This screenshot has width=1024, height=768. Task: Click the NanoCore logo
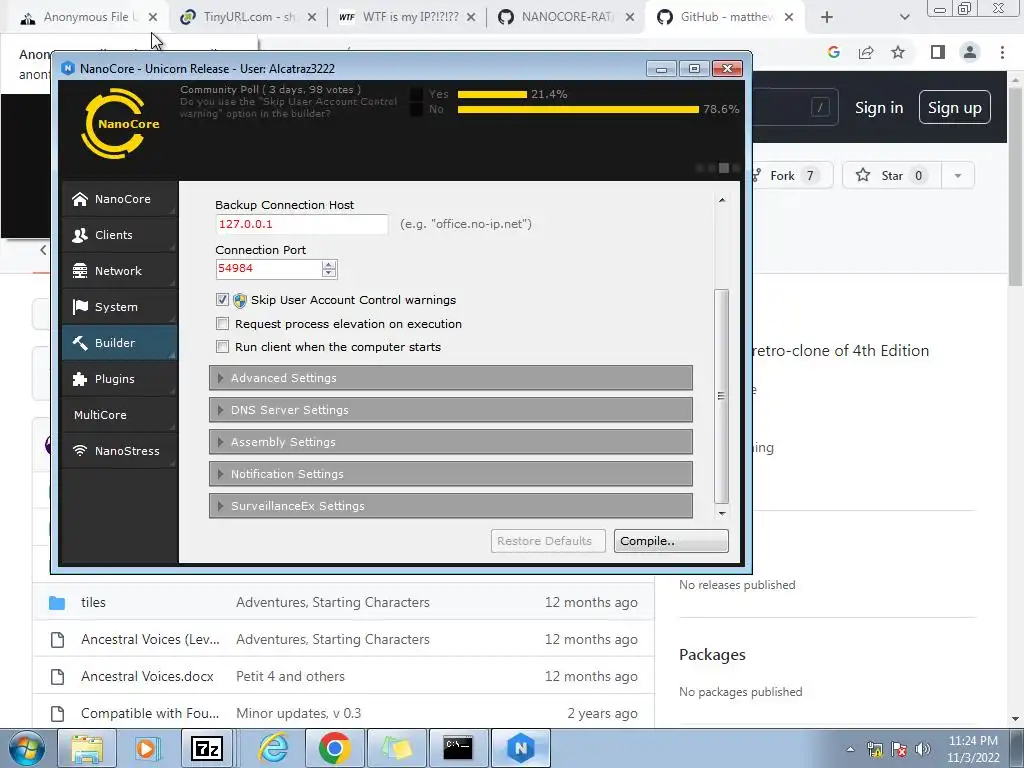point(120,123)
